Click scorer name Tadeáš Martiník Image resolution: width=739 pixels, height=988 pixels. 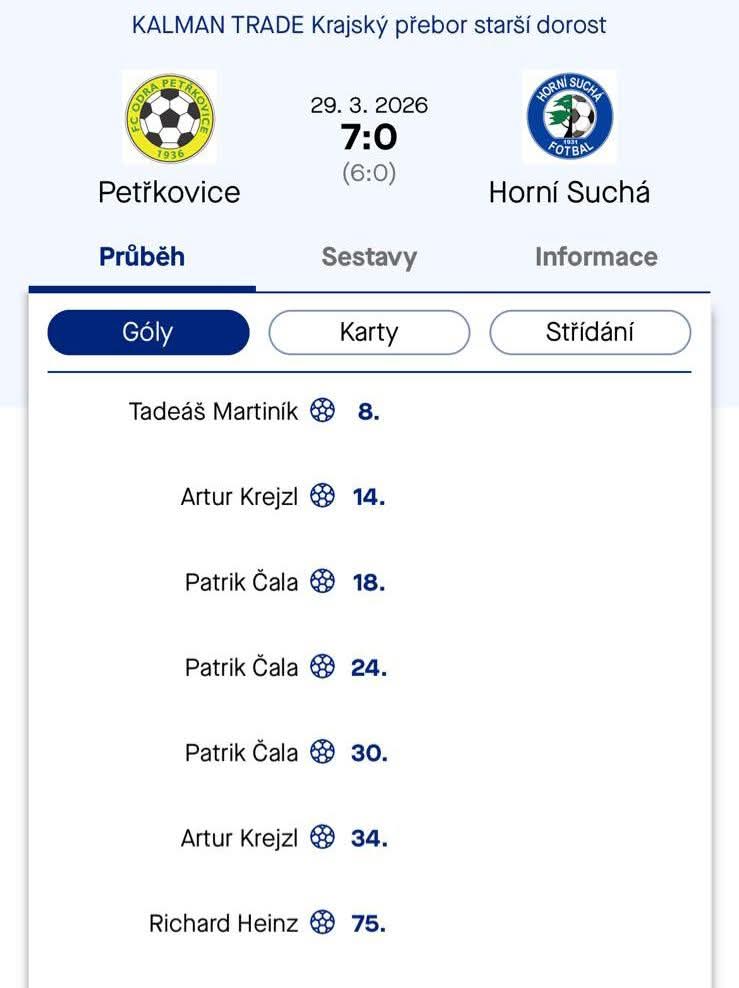tap(213, 411)
